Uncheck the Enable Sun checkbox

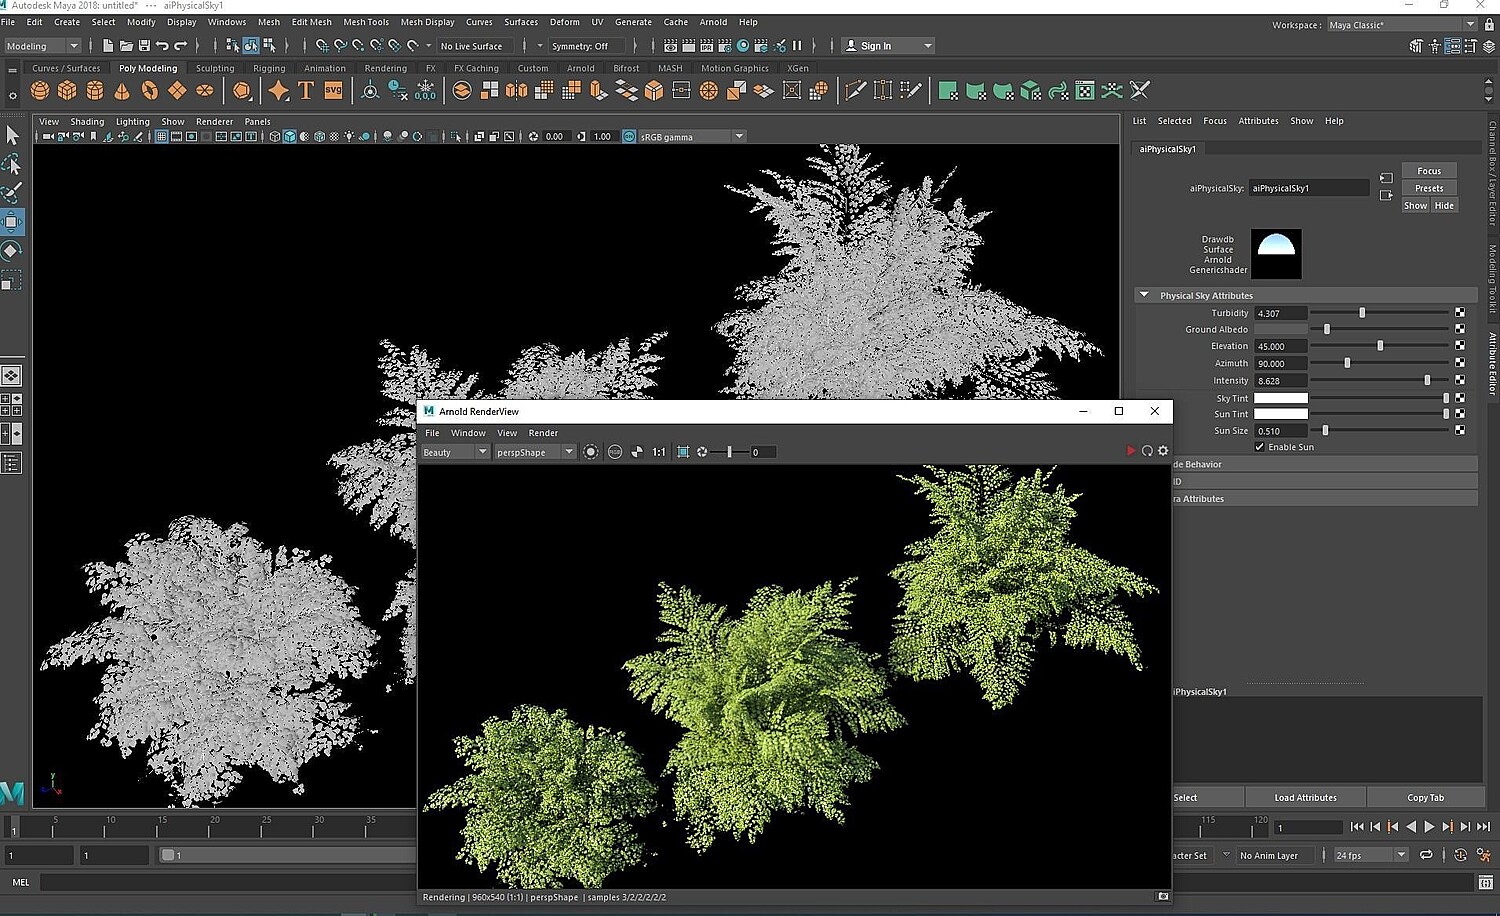[x=1260, y=447]
